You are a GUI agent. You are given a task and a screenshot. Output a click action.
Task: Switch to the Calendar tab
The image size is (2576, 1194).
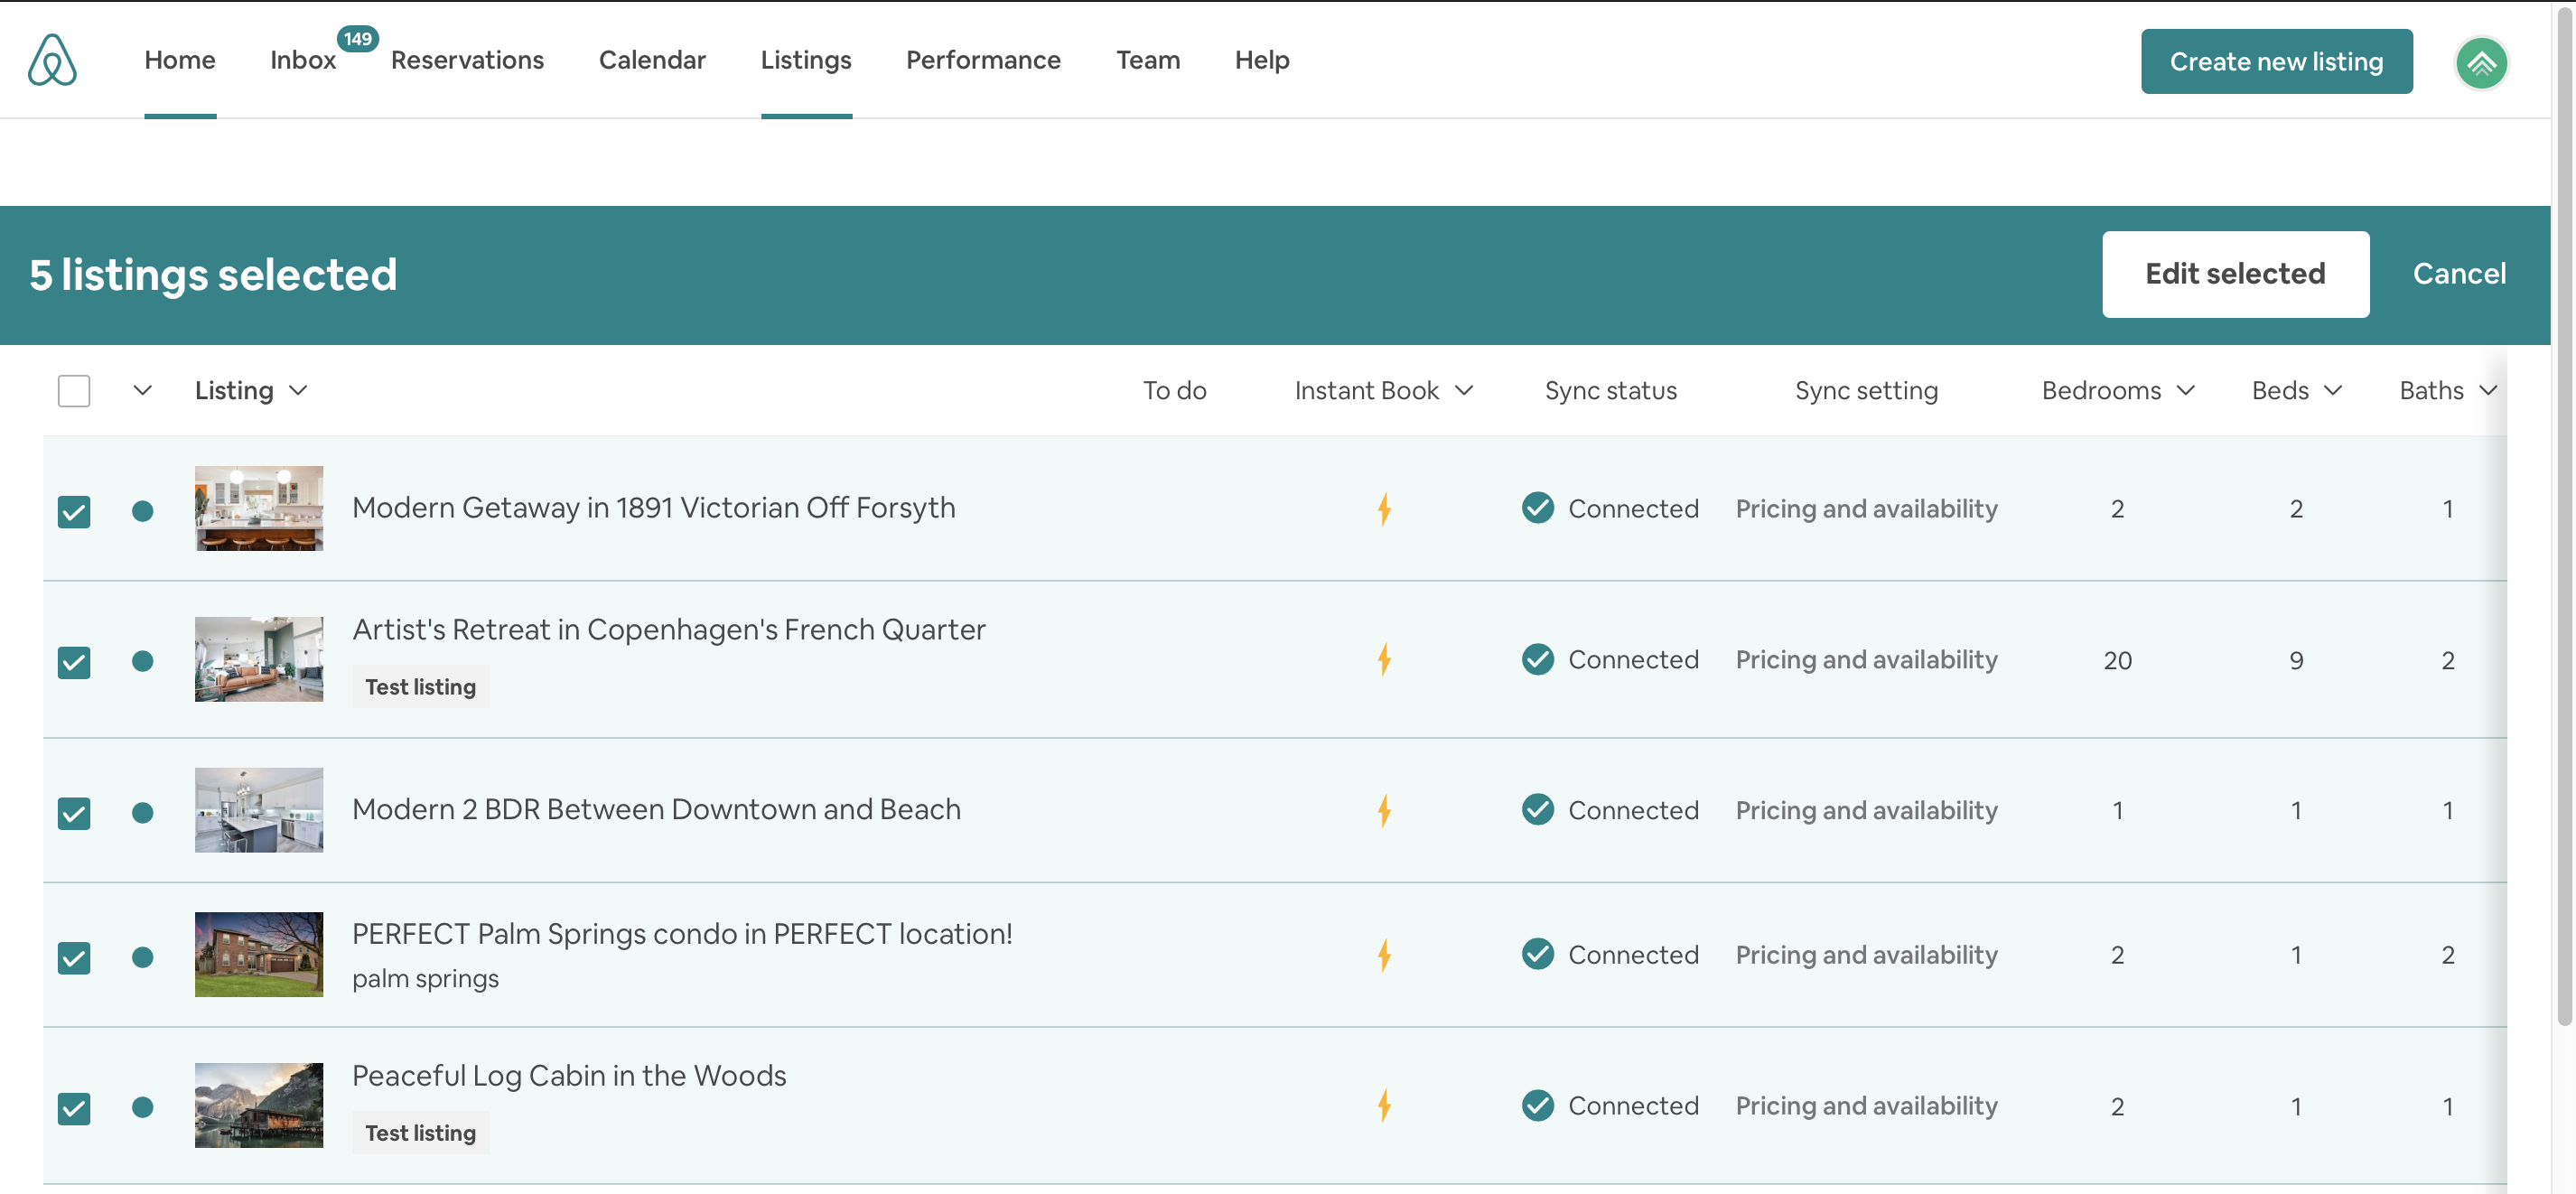pos(652,60)
